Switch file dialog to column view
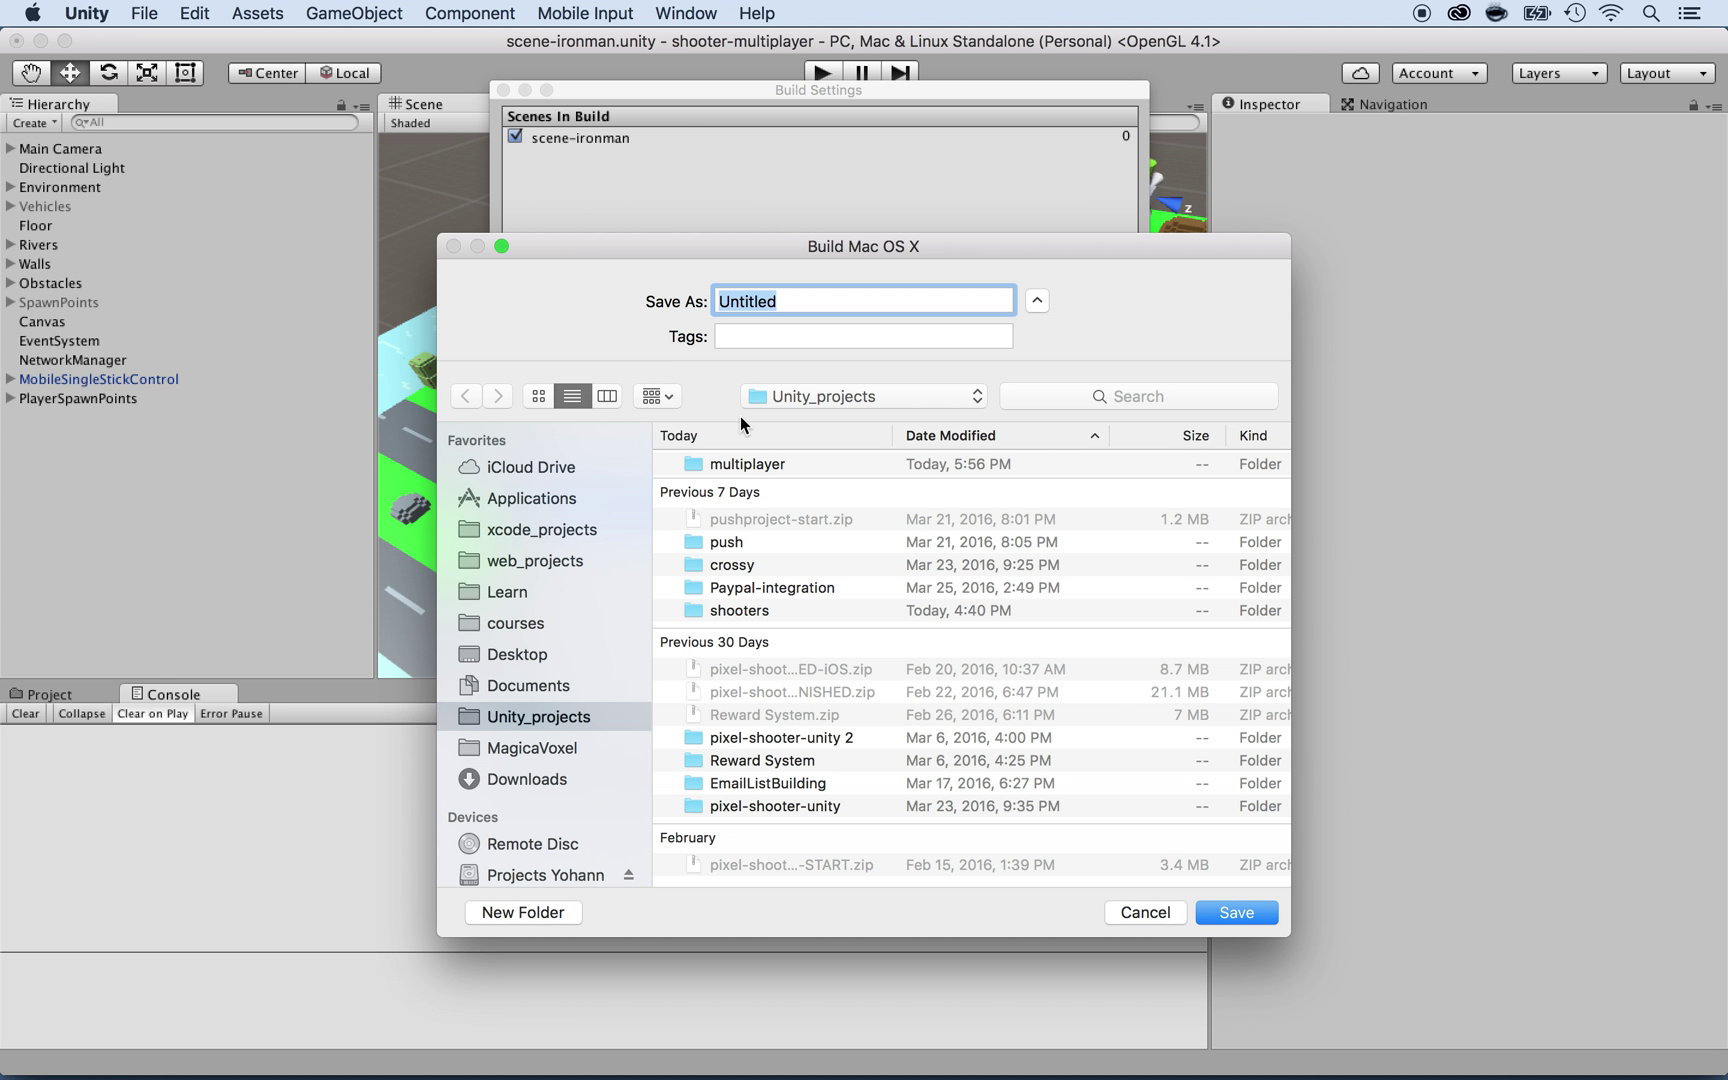Screen dimensions: 1728x1080 [607, 396]
